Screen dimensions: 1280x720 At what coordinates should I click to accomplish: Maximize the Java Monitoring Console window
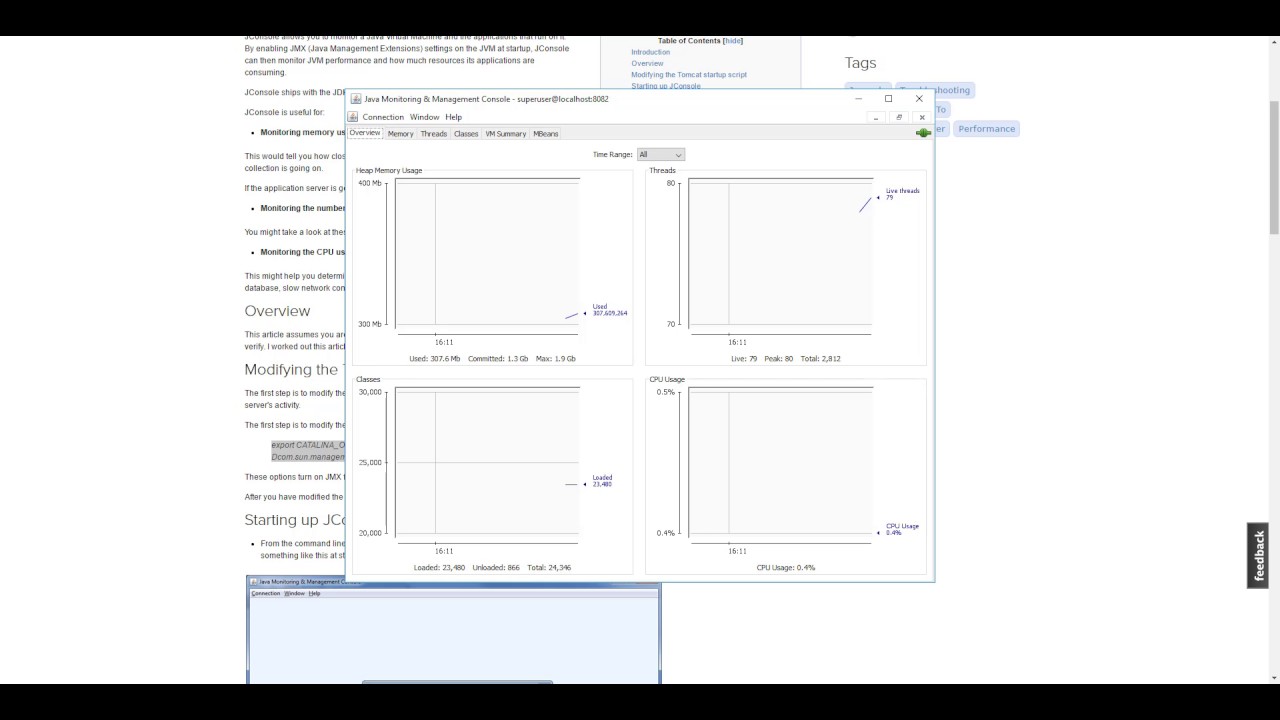tap(888, 99)
